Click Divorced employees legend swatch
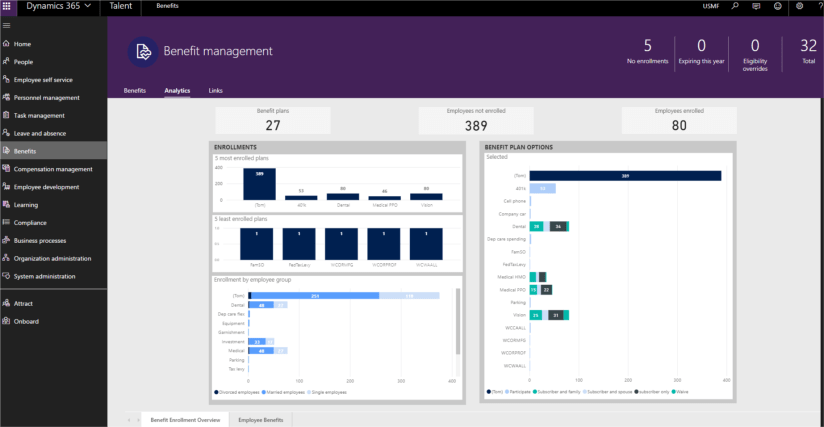The image size is (824, 427). (x=216, y=392)
